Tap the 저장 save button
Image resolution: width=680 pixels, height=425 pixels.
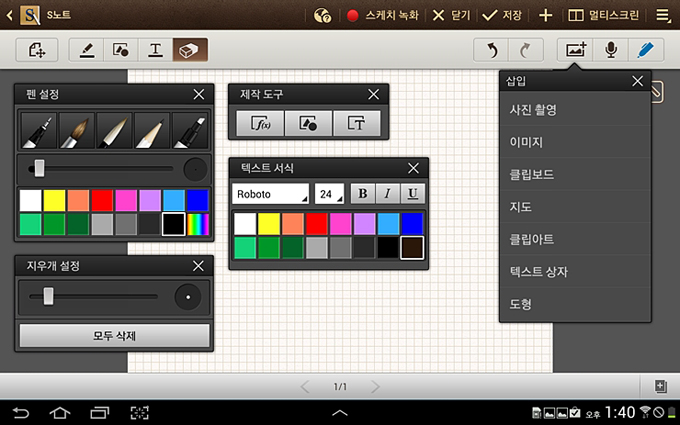coord(503,15)
